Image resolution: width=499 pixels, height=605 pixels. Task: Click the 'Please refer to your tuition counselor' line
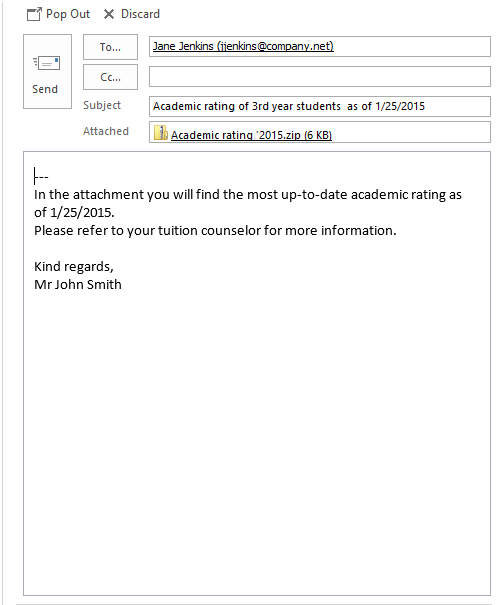pos(215,230)
